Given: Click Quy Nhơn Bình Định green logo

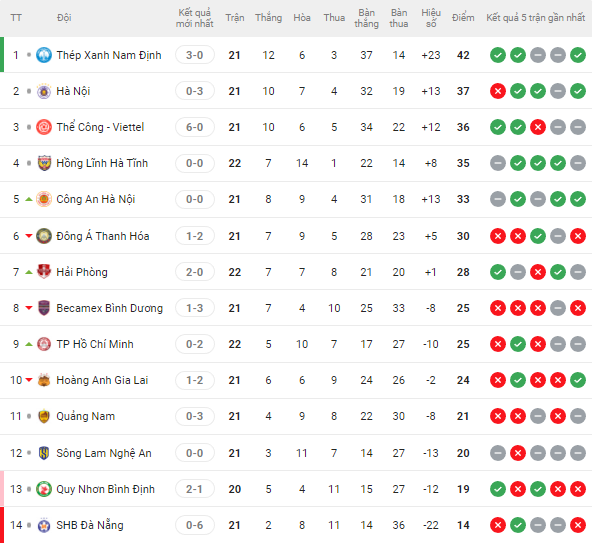Looking at the screenshot, I should (44, 489).
